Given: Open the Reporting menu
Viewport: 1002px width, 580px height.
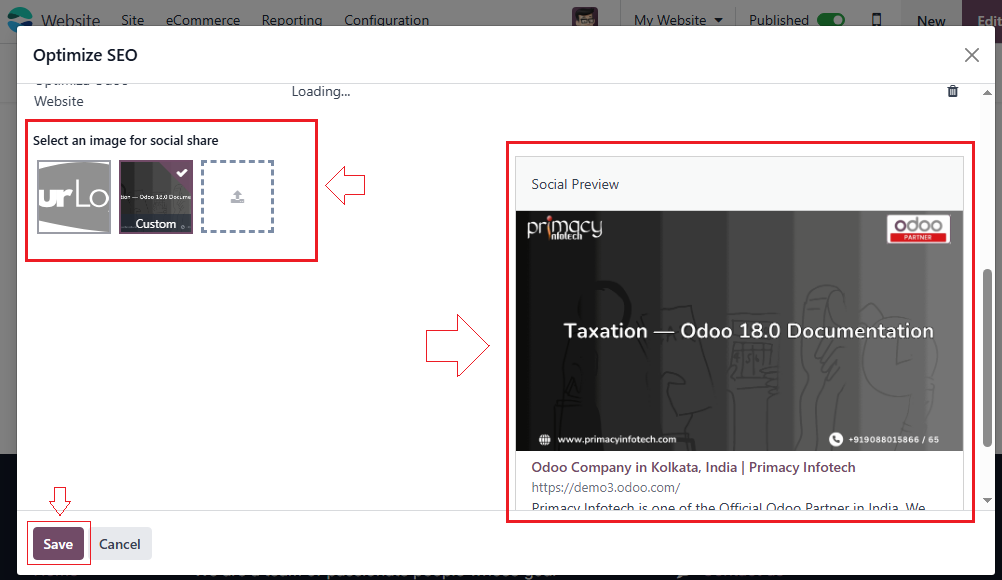Looking at the screenshot, I should click(291, 19).
